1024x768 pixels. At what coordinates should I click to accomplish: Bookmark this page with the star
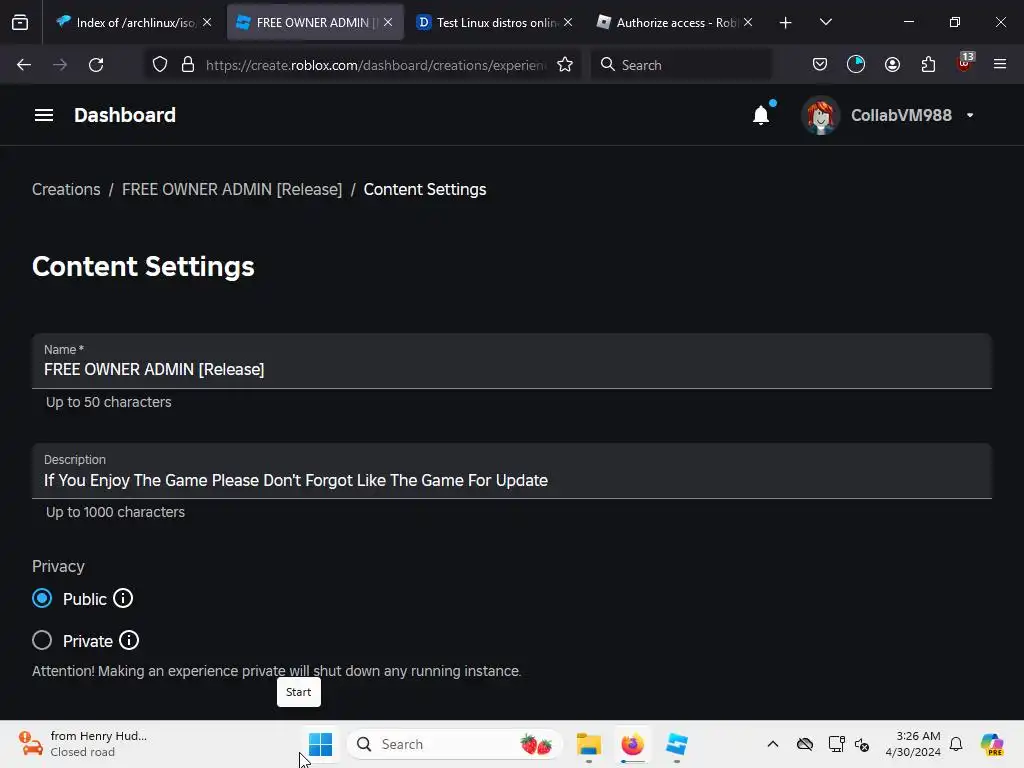[x=565, y=65]
